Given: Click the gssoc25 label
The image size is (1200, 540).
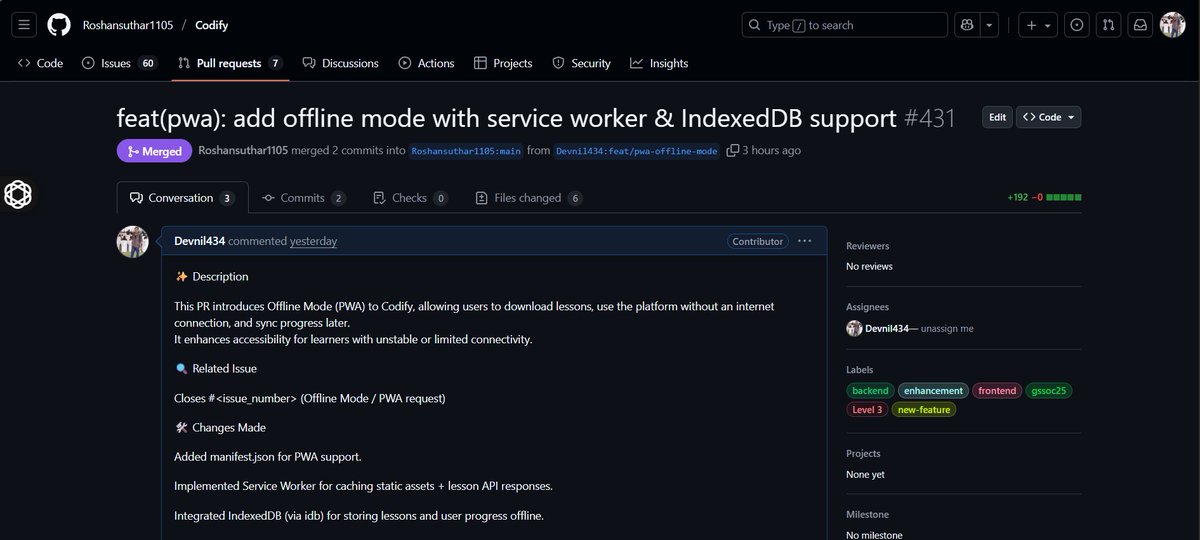Looking at the screenshot, I should (x=1050, y=391).
